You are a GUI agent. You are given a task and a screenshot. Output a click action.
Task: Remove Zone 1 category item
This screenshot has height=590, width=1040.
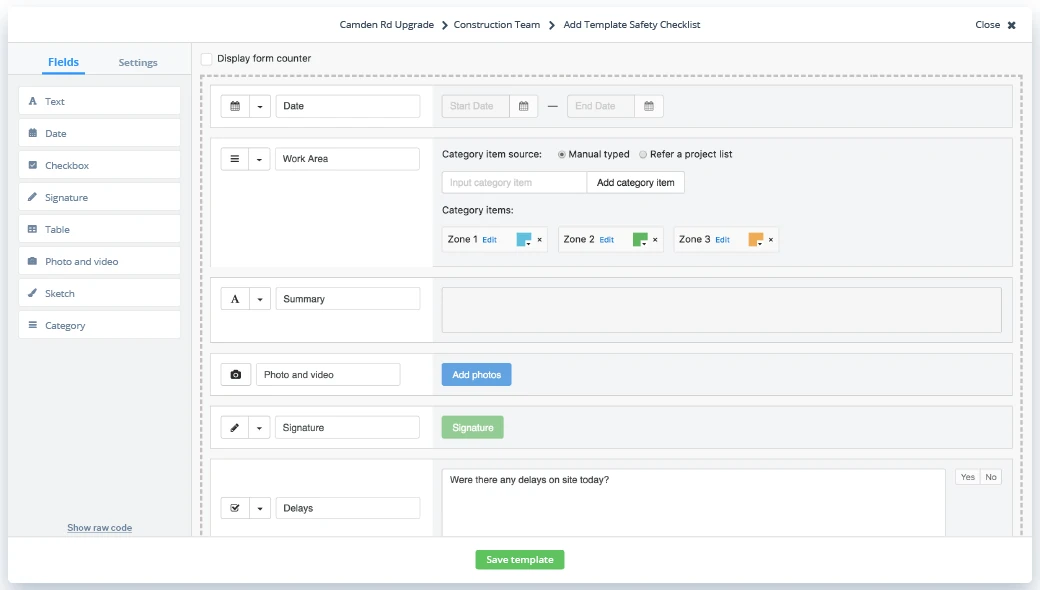coord(539,240)
